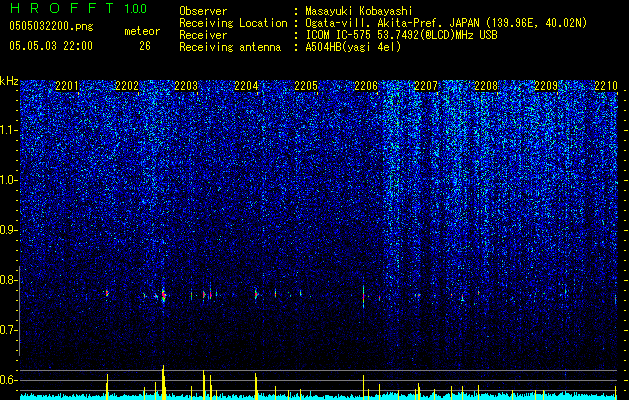Click the 2208 time marker
This screenshot has height=400, width=629.
pos(486,85)
